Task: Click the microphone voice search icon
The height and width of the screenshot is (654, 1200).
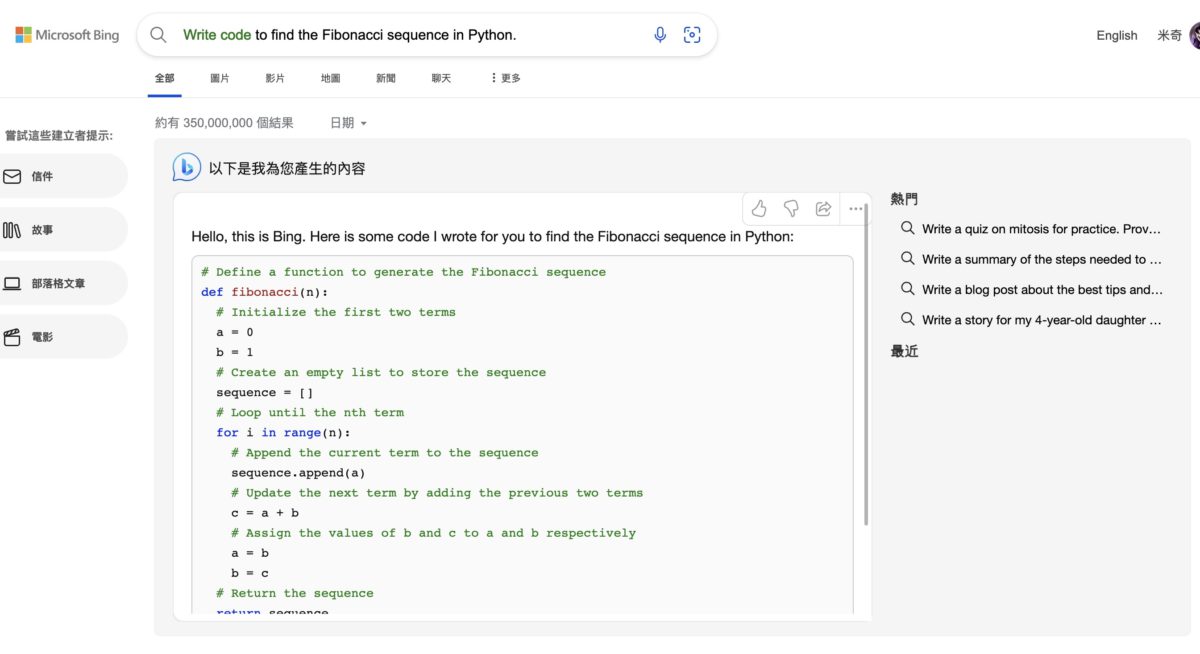Action: pos(660,34)
